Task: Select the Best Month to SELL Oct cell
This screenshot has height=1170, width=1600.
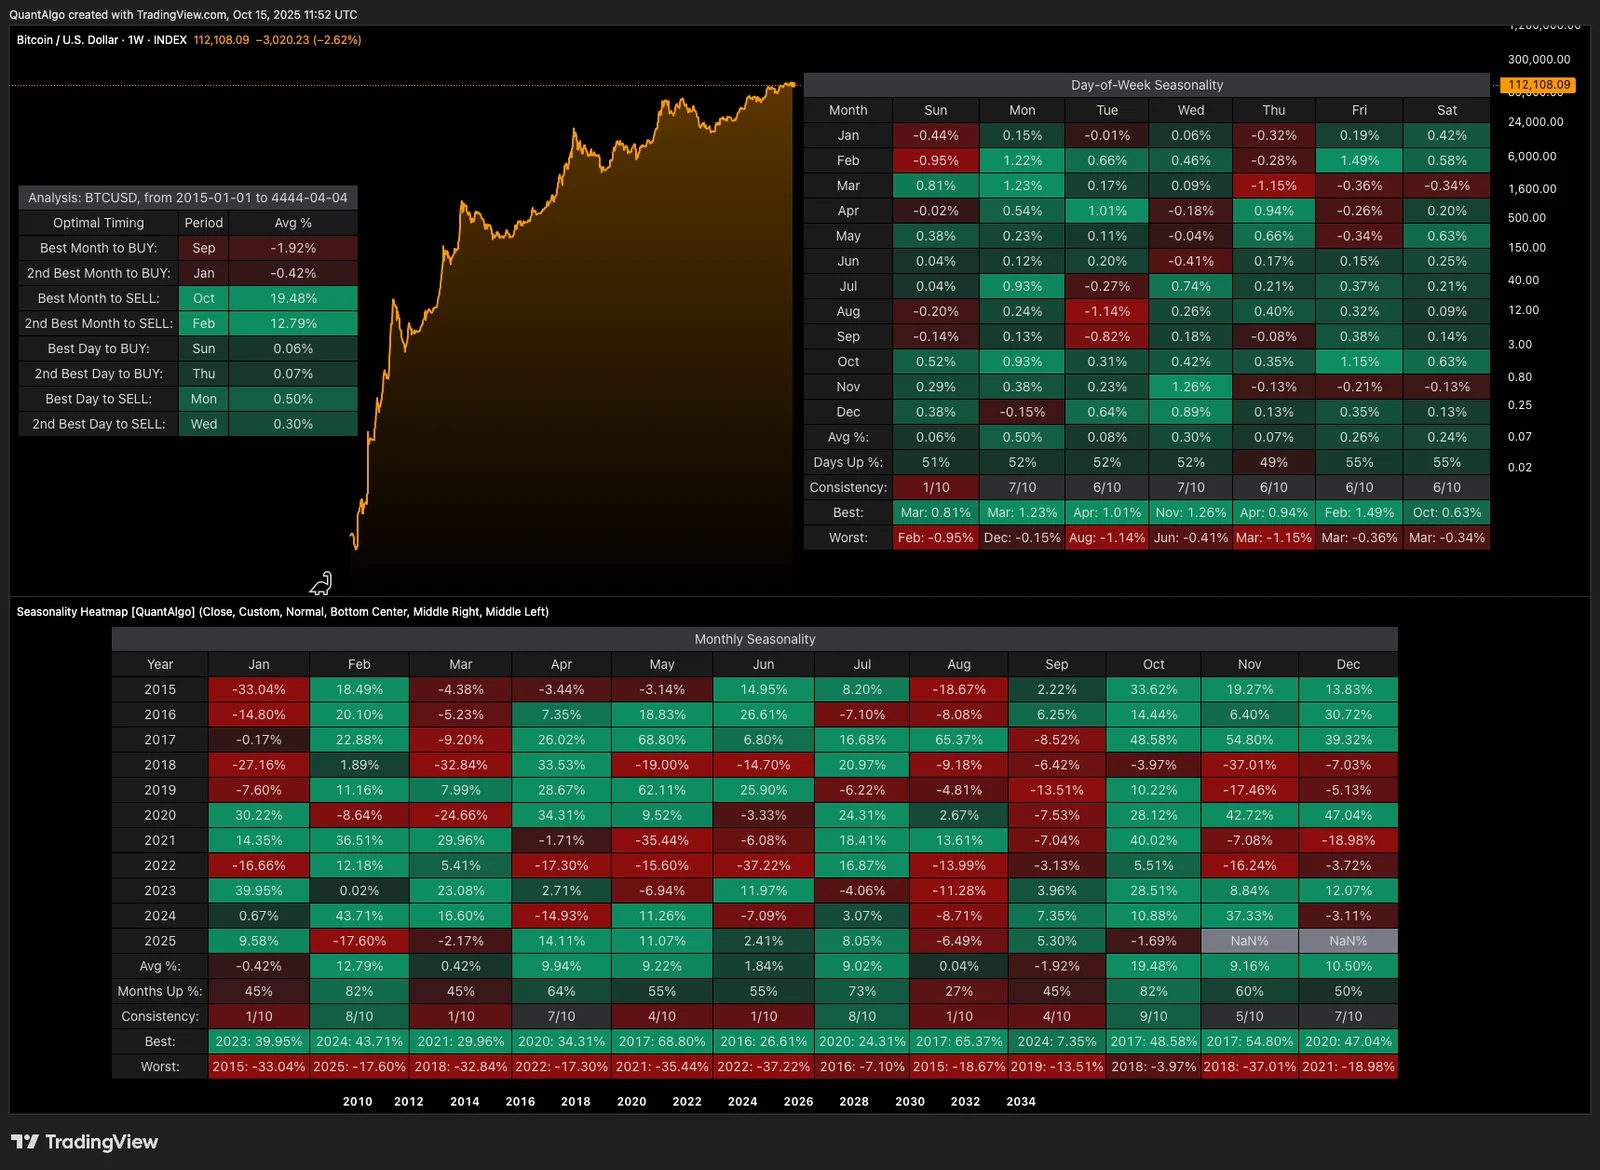Action: tap(203, 297)
